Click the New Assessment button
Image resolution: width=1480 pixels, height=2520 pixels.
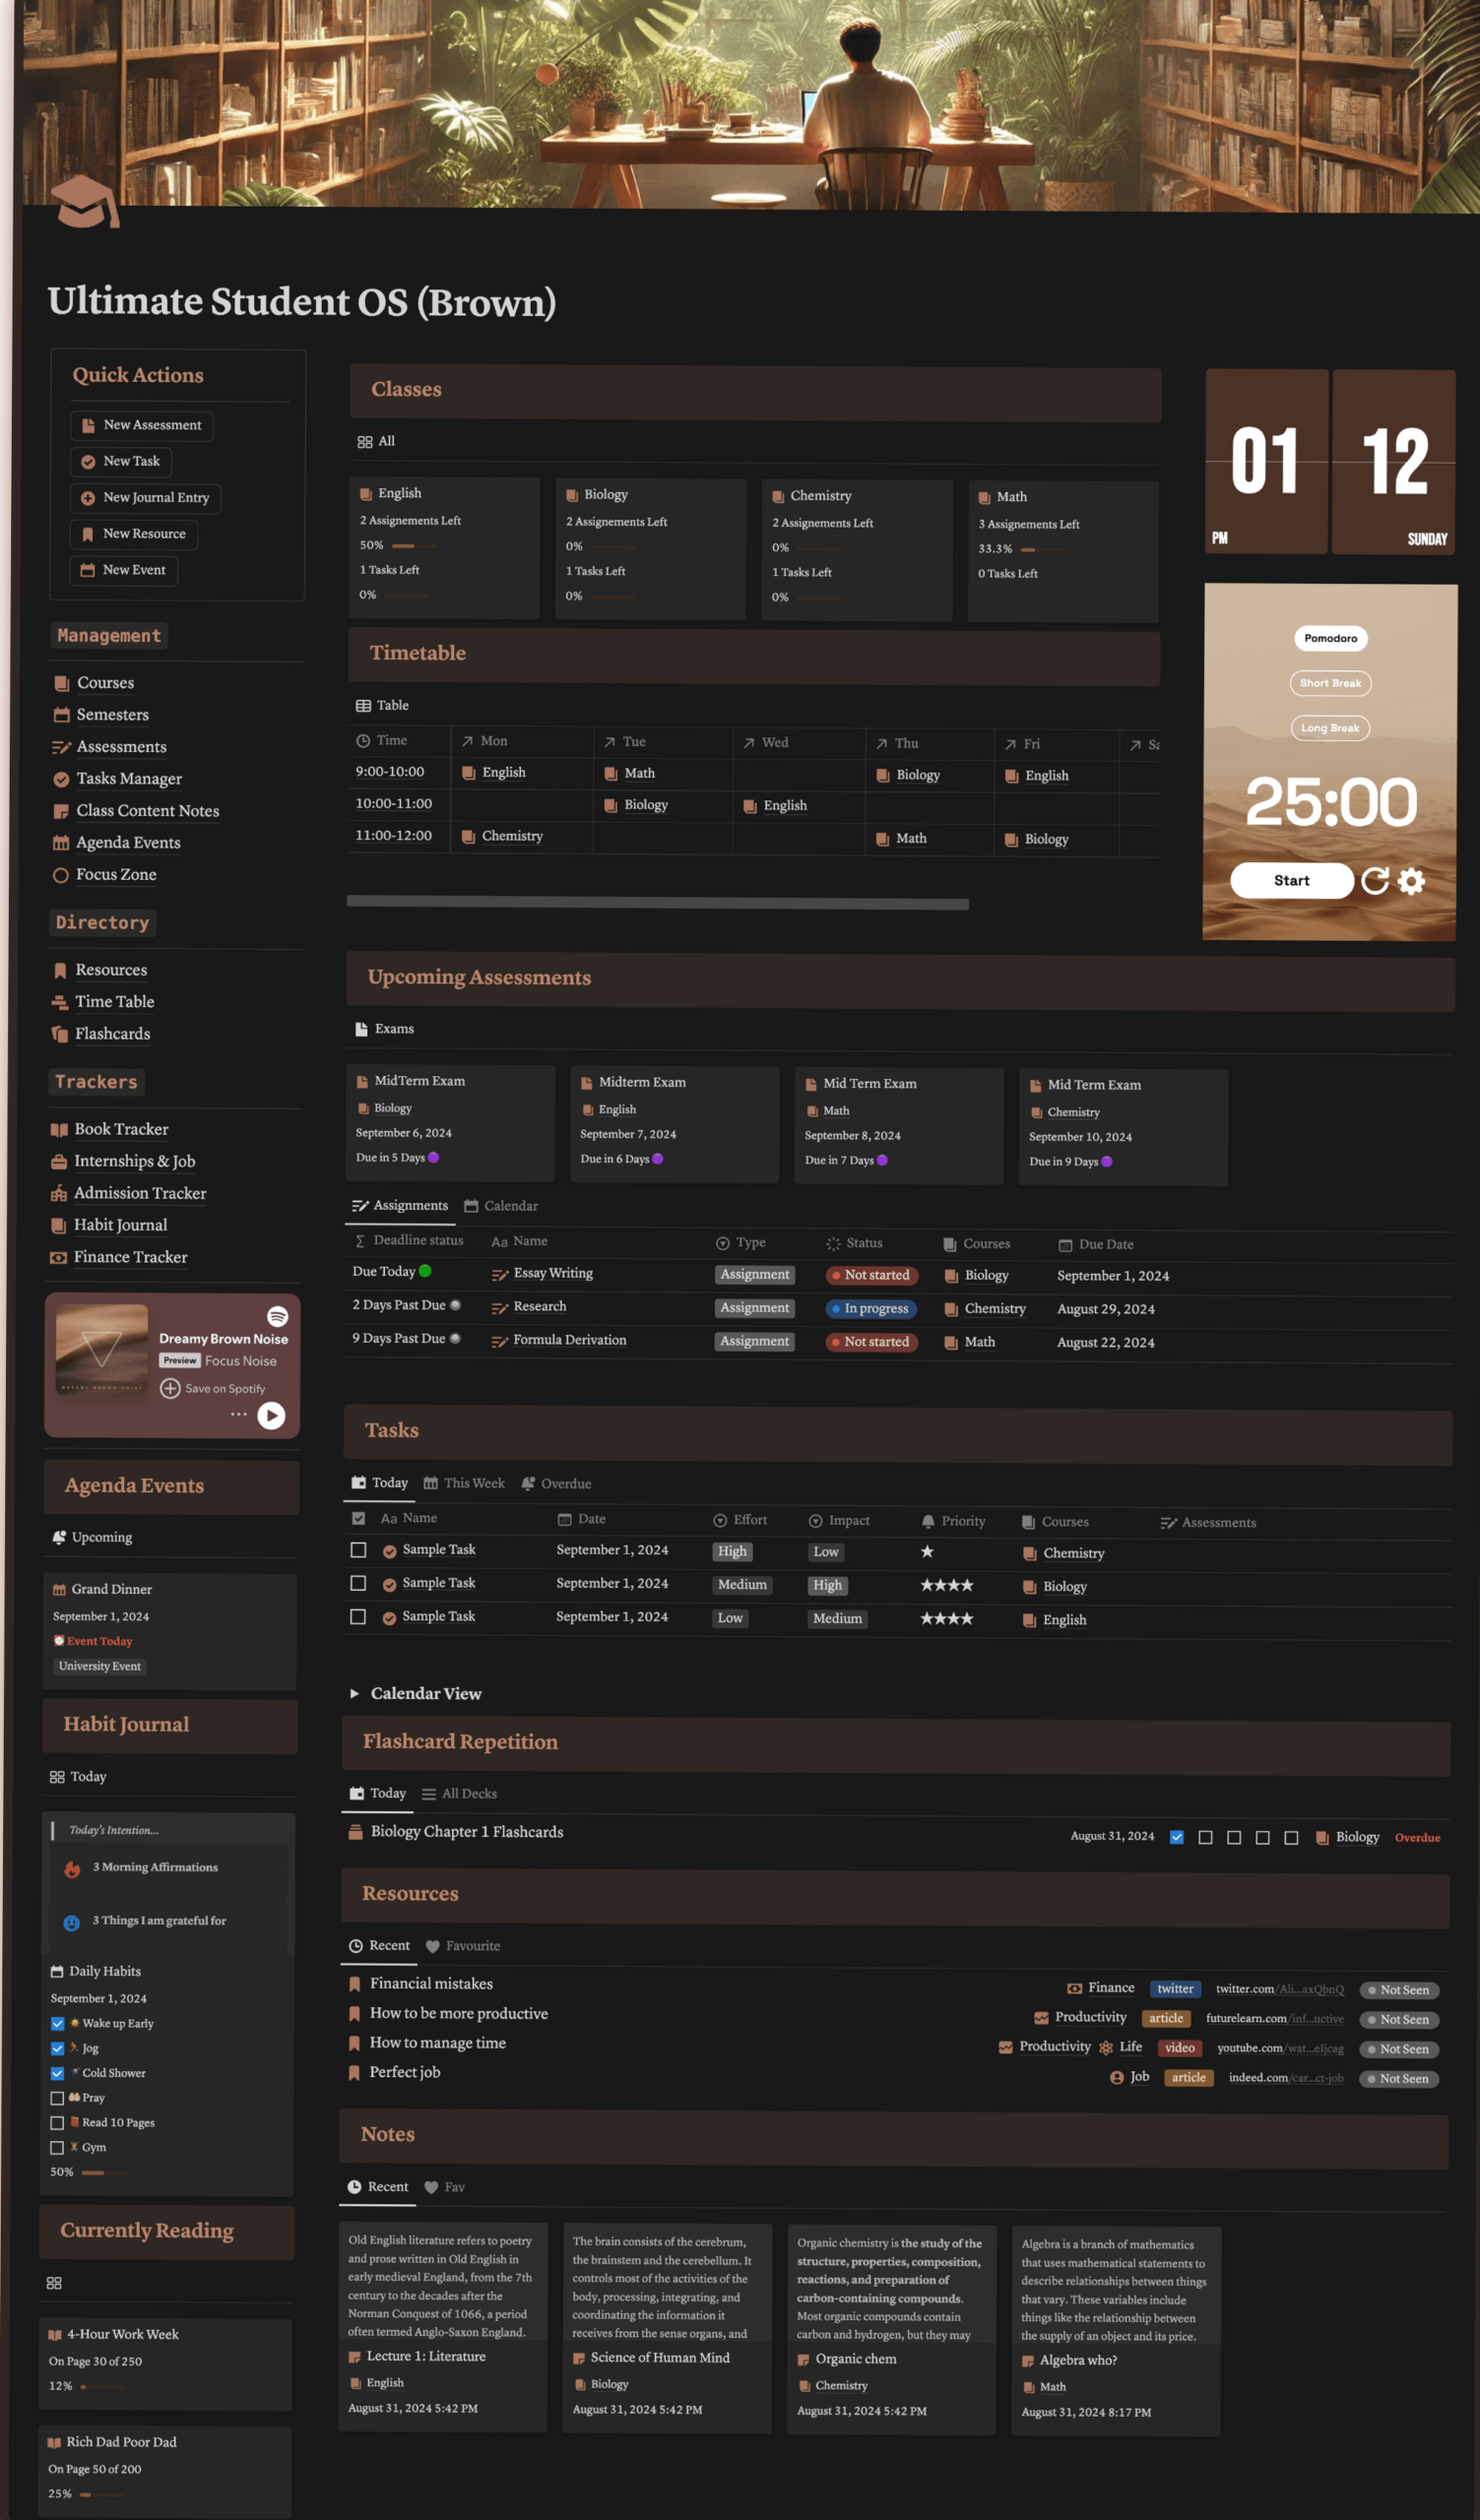[142, 425]
